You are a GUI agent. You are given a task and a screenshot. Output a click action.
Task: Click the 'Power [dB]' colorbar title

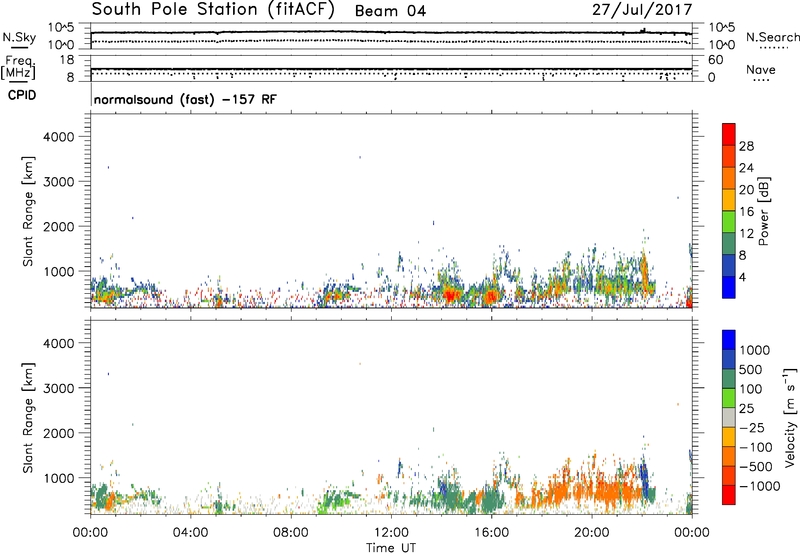pyautogui.click(x=764, y=211)
